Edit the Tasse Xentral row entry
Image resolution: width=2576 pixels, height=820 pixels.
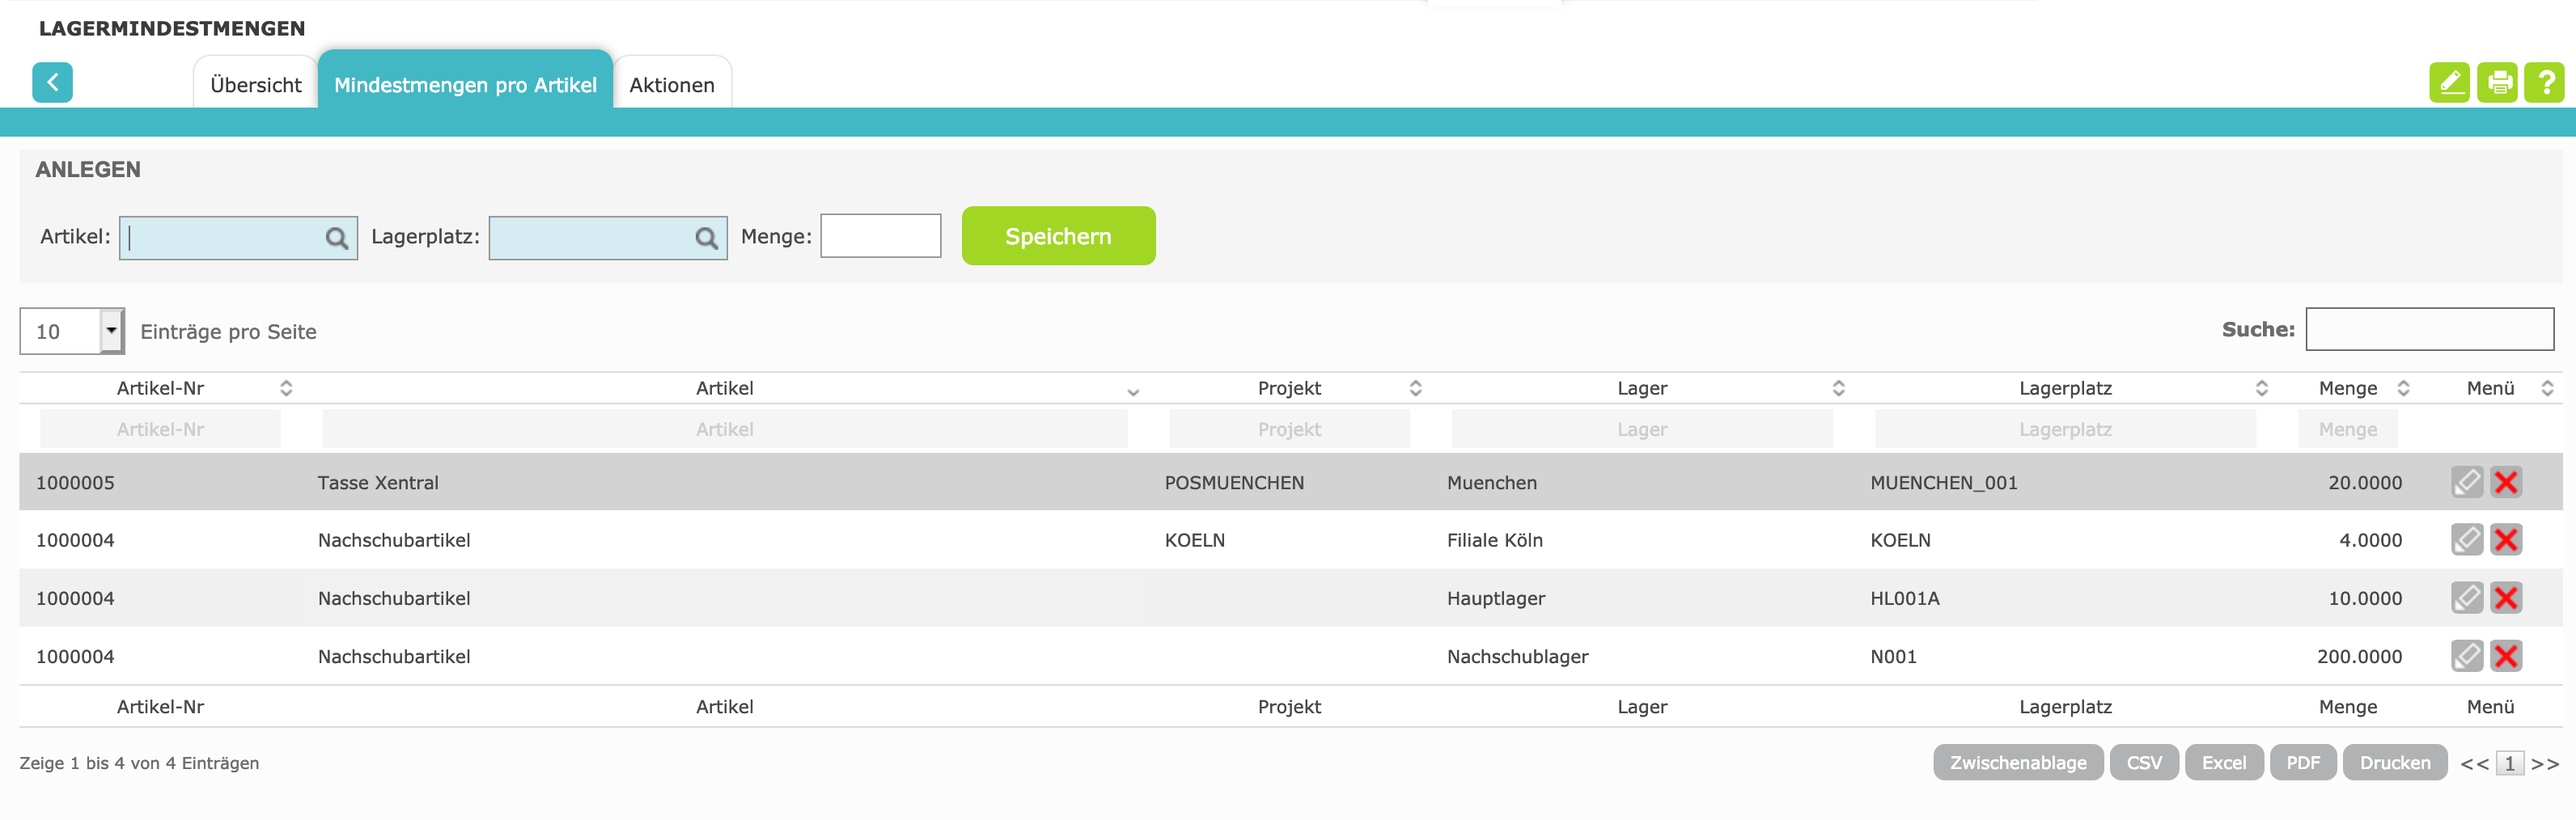pyautogui.click(x=2466, y=482)
